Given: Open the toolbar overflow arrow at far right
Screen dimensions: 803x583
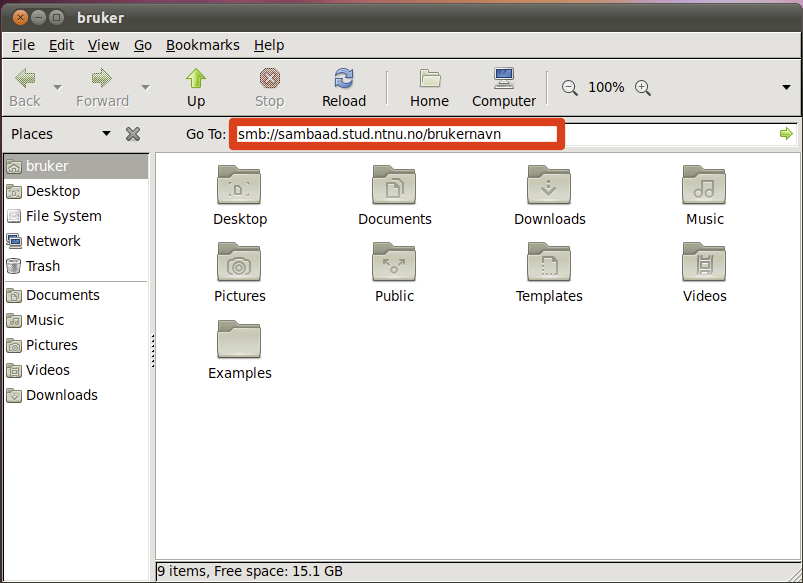Looking at the screenshot, I should pyautogui.click(x=787, y=88).
